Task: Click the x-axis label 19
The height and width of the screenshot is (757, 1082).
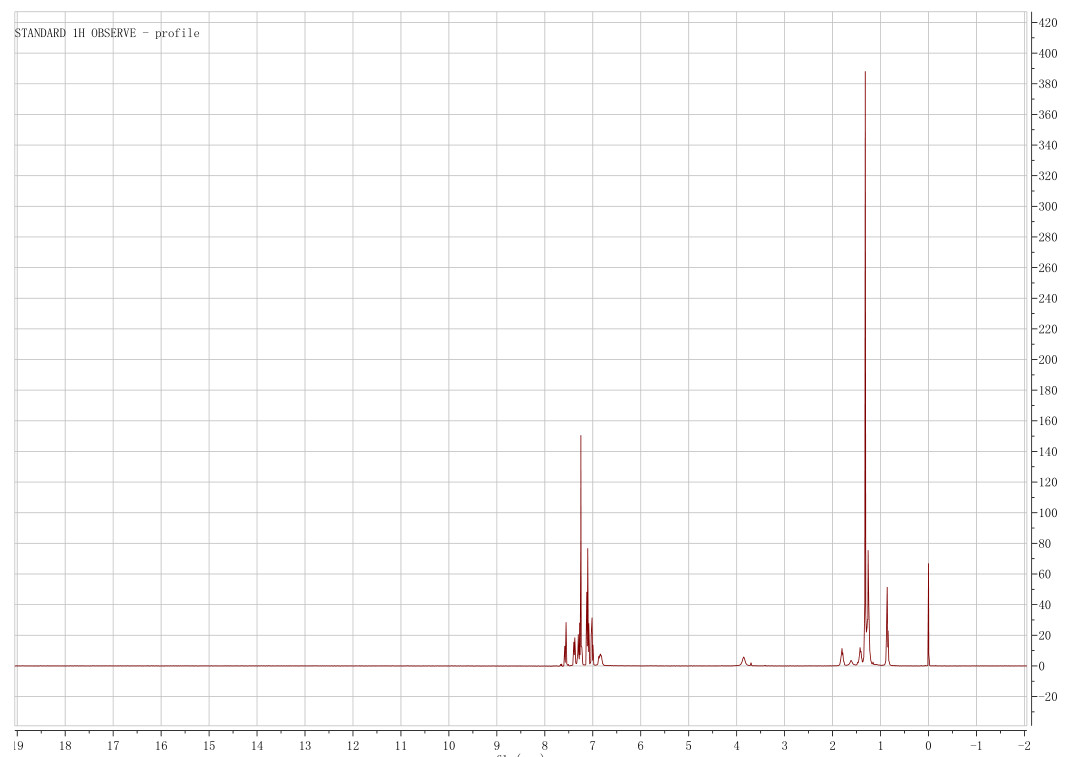Action: [x=18, y=745]
